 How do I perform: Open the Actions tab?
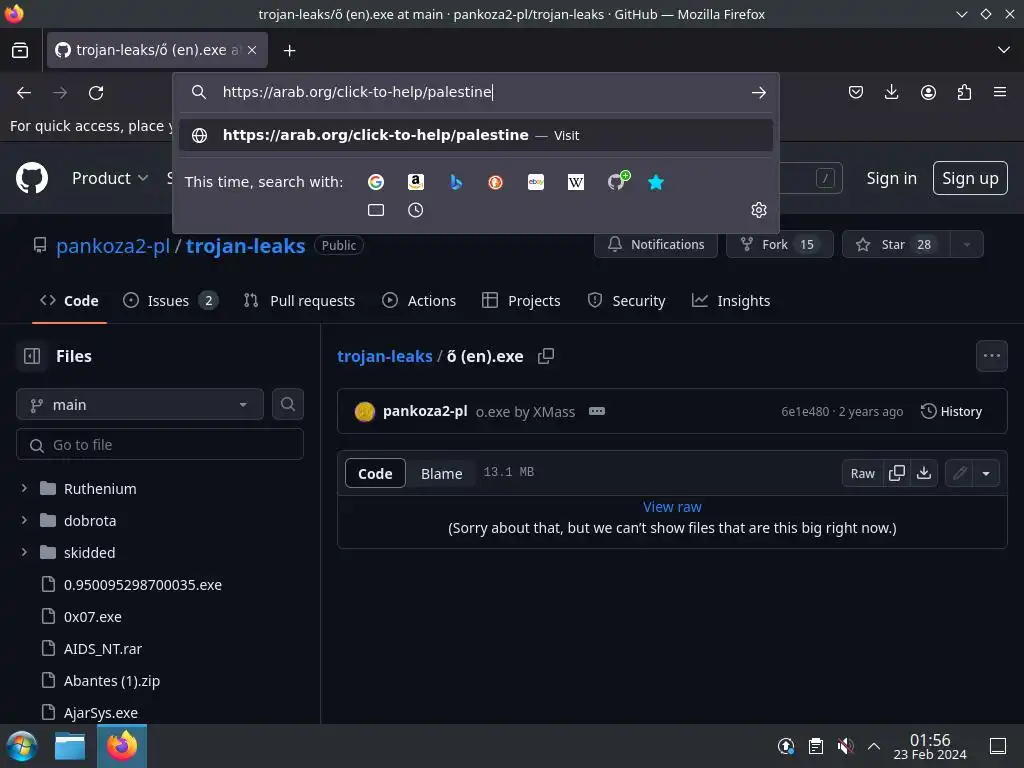pos(419,301)
